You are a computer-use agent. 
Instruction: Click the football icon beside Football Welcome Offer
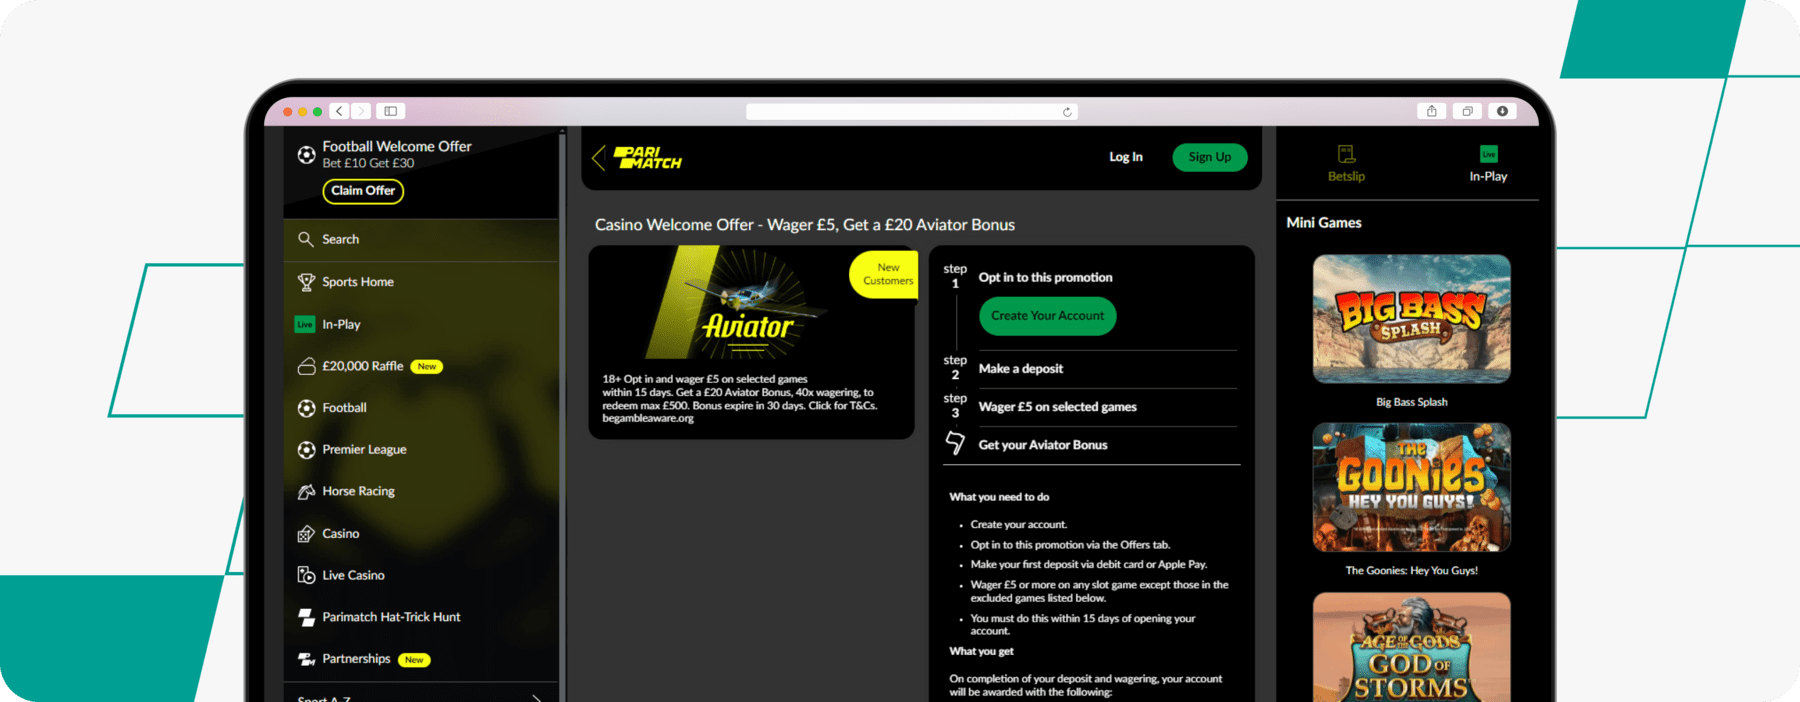pos(307,155)
